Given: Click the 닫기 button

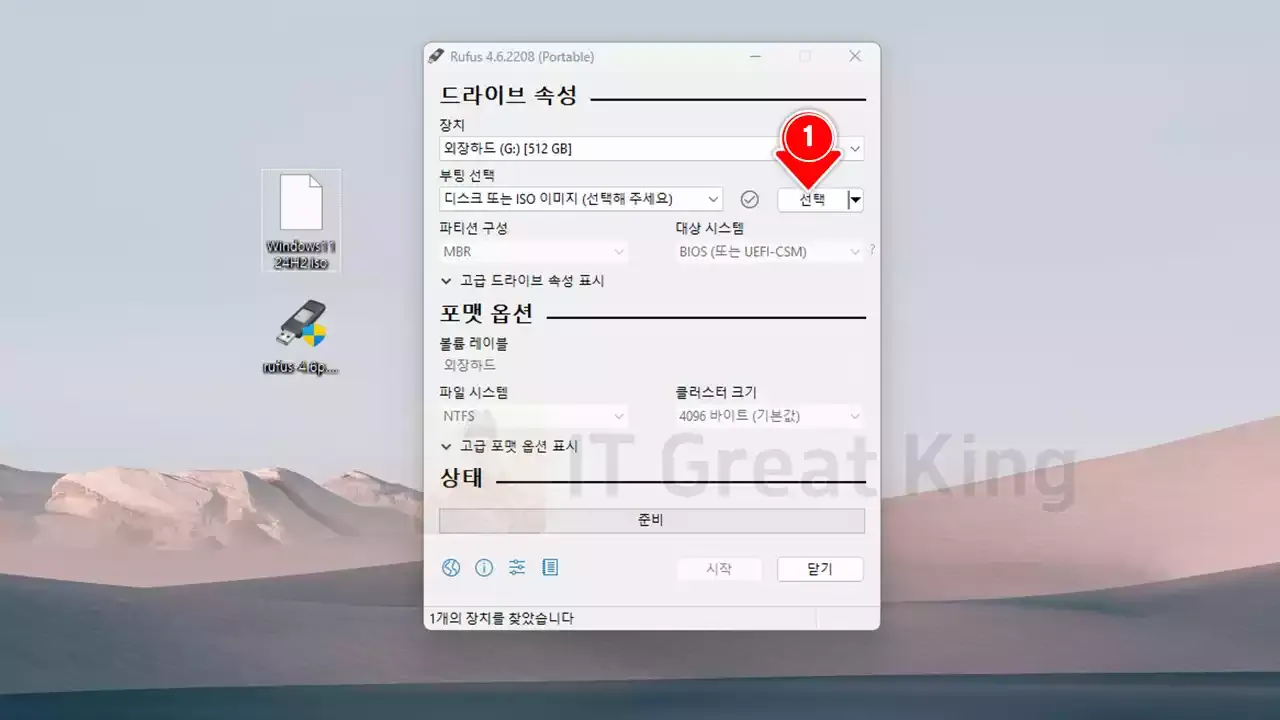Looking at the screenshot, I should pos(820,569).
